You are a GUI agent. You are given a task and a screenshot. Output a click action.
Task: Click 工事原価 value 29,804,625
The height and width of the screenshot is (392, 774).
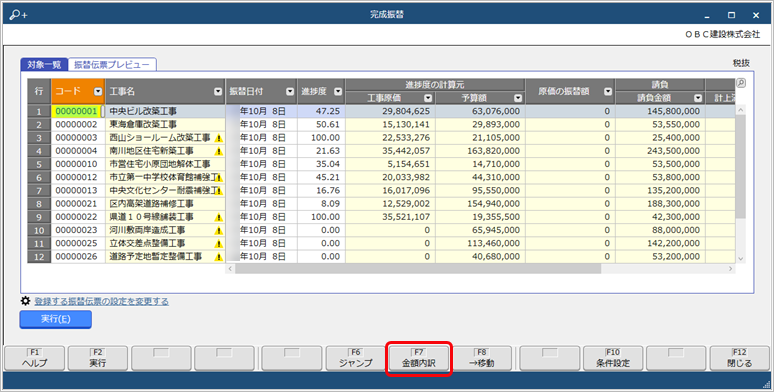pyautogui.click(x=390, y=112)
